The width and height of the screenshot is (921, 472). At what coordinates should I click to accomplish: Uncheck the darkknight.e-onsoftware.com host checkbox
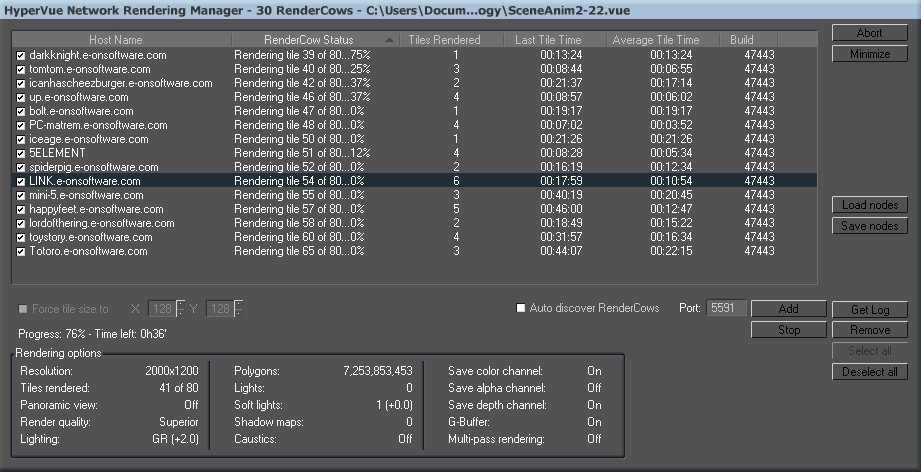21,56
